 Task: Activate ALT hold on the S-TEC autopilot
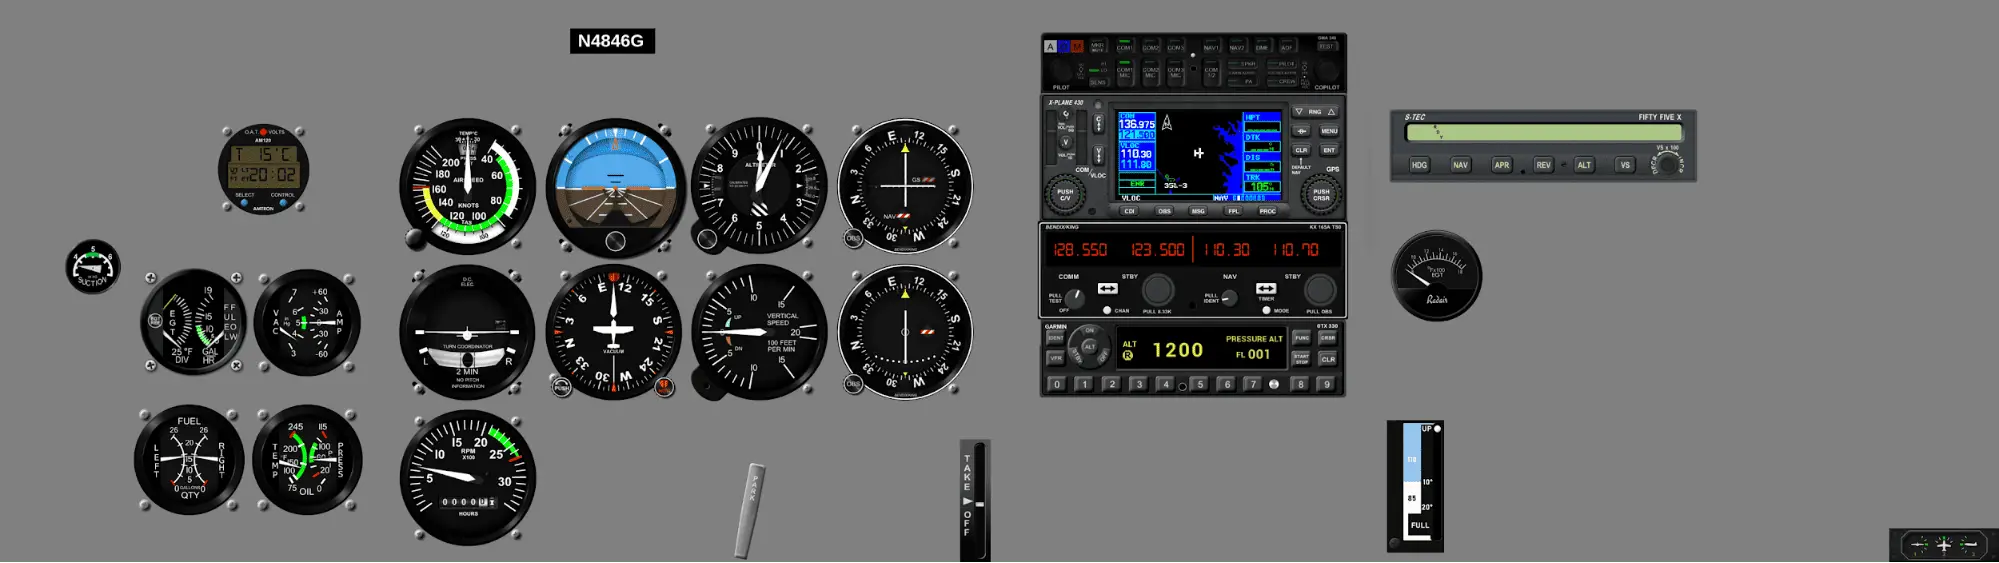click(1584, 165)
